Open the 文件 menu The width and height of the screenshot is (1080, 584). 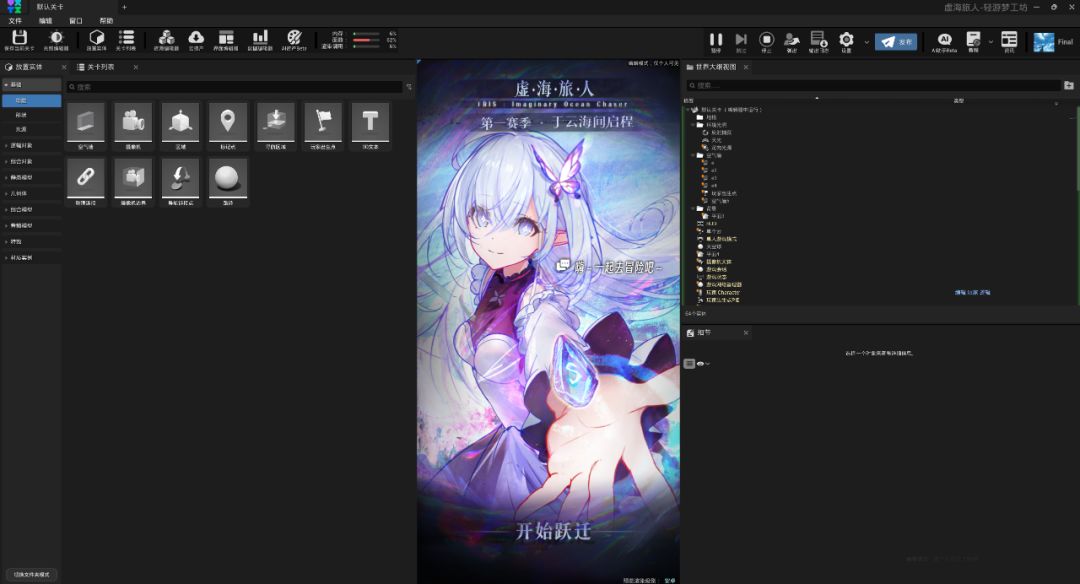[x=15, y=20]
